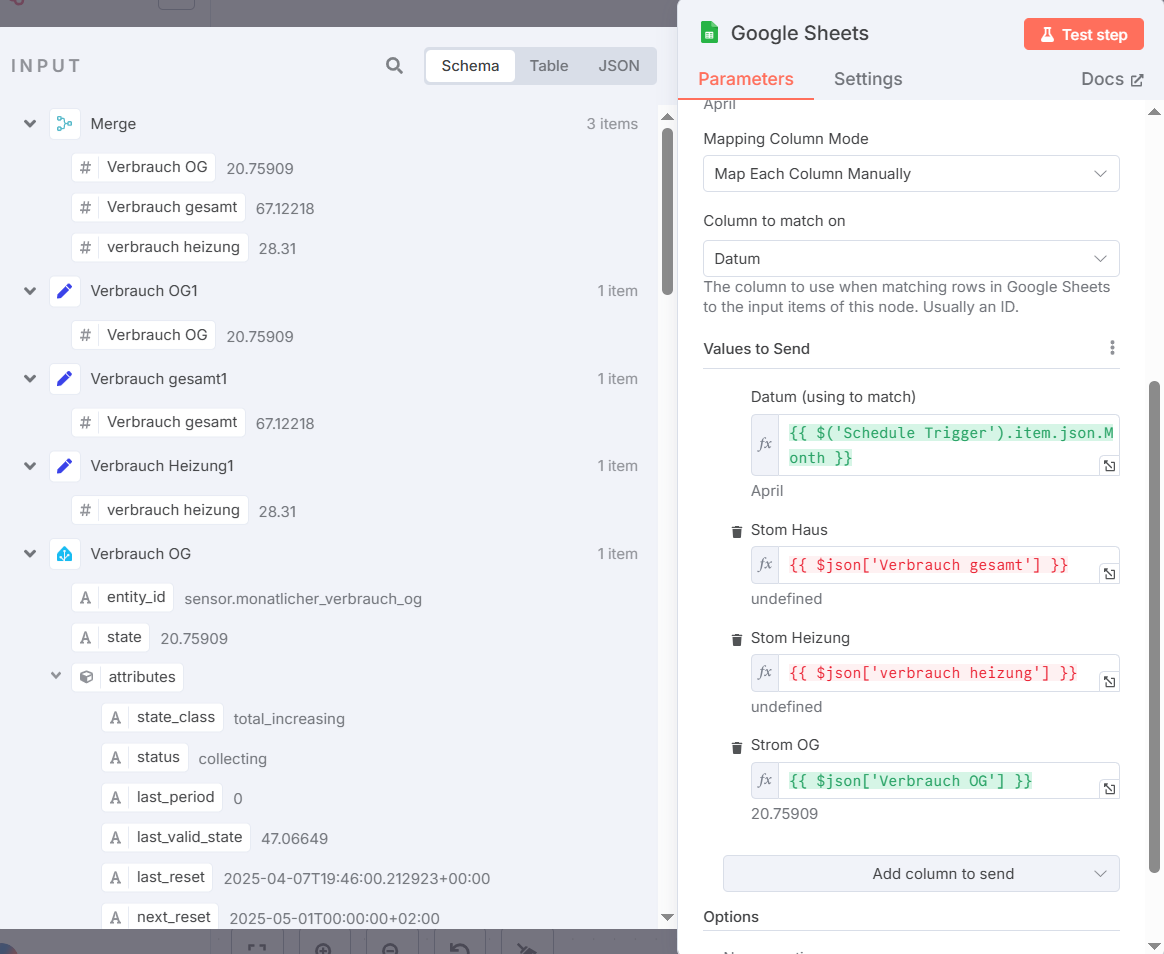Image resolution: width=1164 pixels, height=954 pixels.
Task: Click the state field pill
Action: [111, 638]
